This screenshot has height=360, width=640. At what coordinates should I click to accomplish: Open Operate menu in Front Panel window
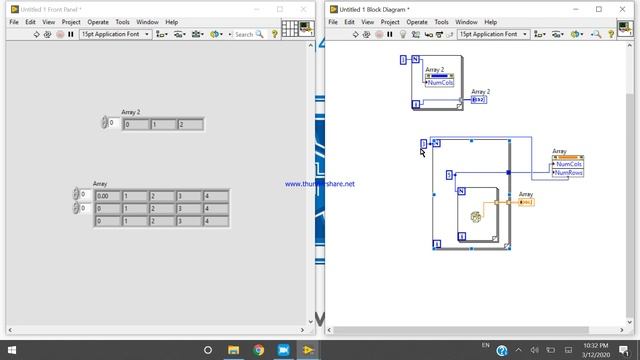pyautogui.click(x=98, y=22)
